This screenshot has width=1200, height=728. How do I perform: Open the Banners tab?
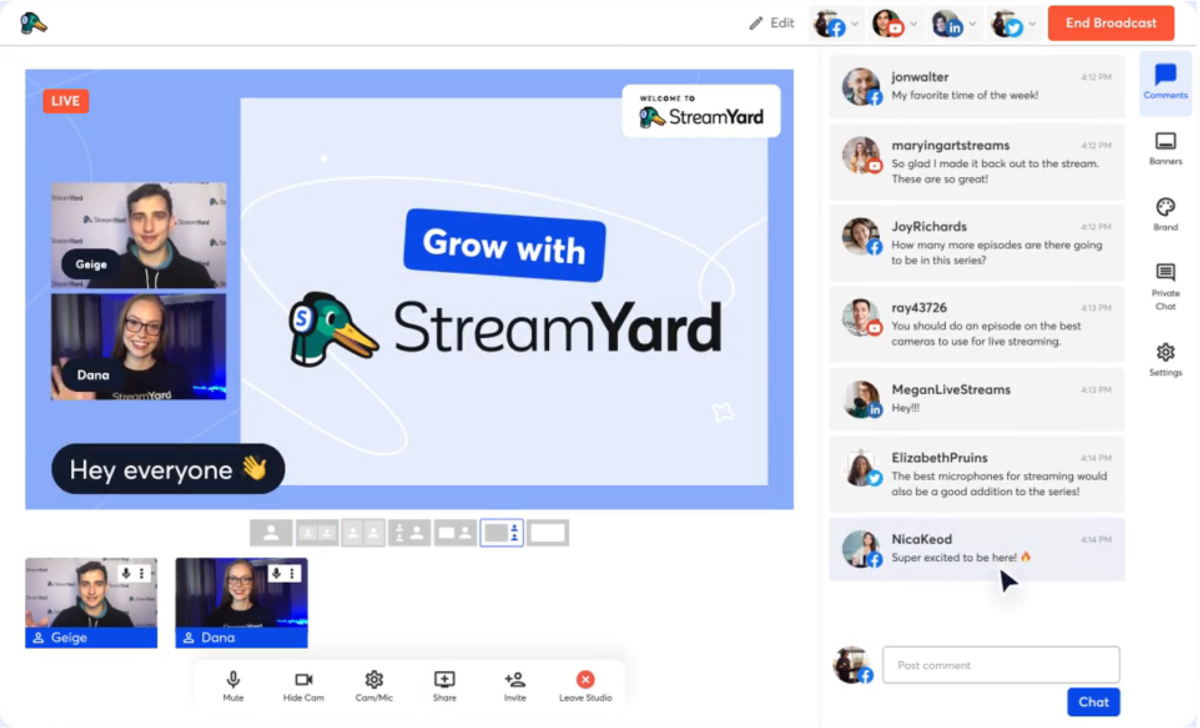1165,147
